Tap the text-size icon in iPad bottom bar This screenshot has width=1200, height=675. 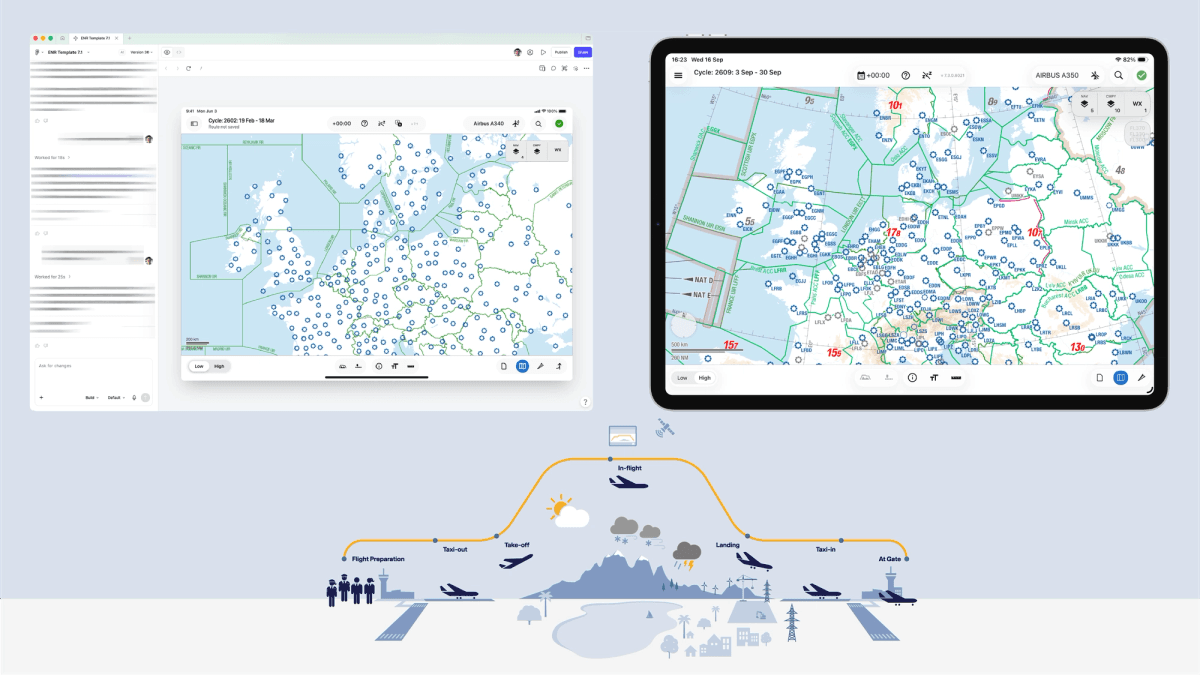[934, 378]
